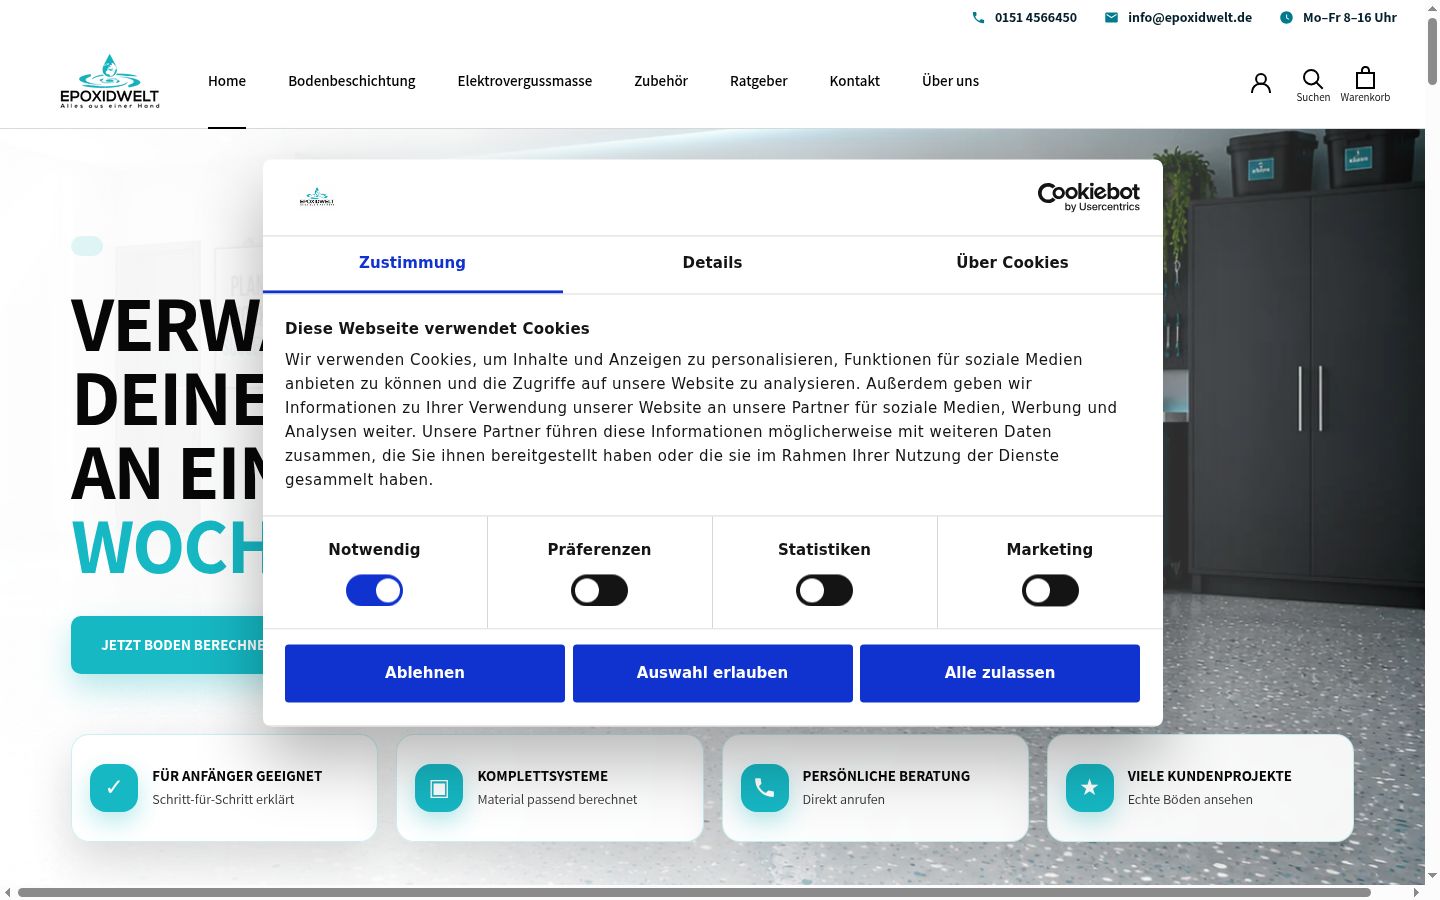Click the phone icon for Persönliche Beratung
The height and width of the screenshot is (900, 1440).
tap(765, 788)
